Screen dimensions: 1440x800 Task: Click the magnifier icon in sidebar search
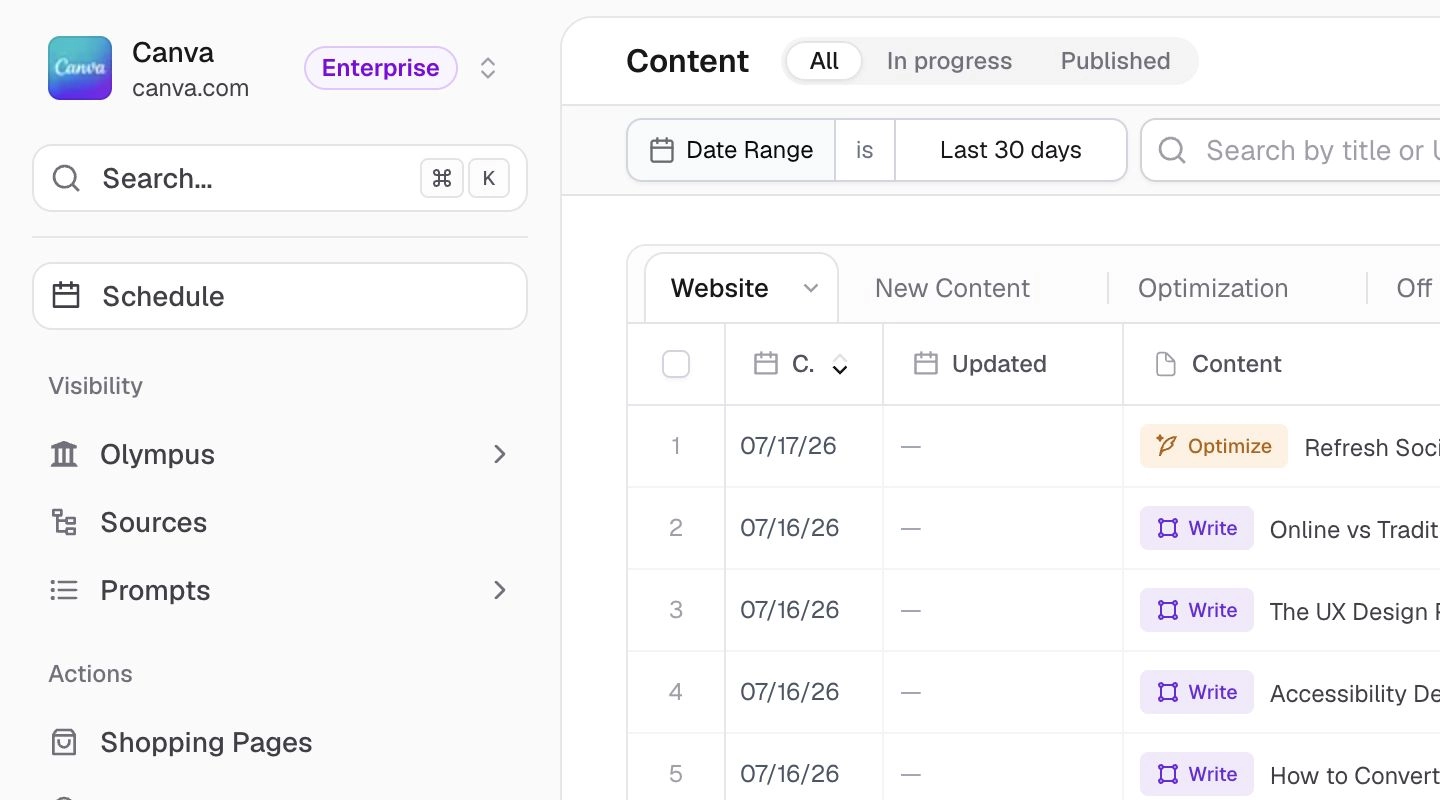point(66,178)
